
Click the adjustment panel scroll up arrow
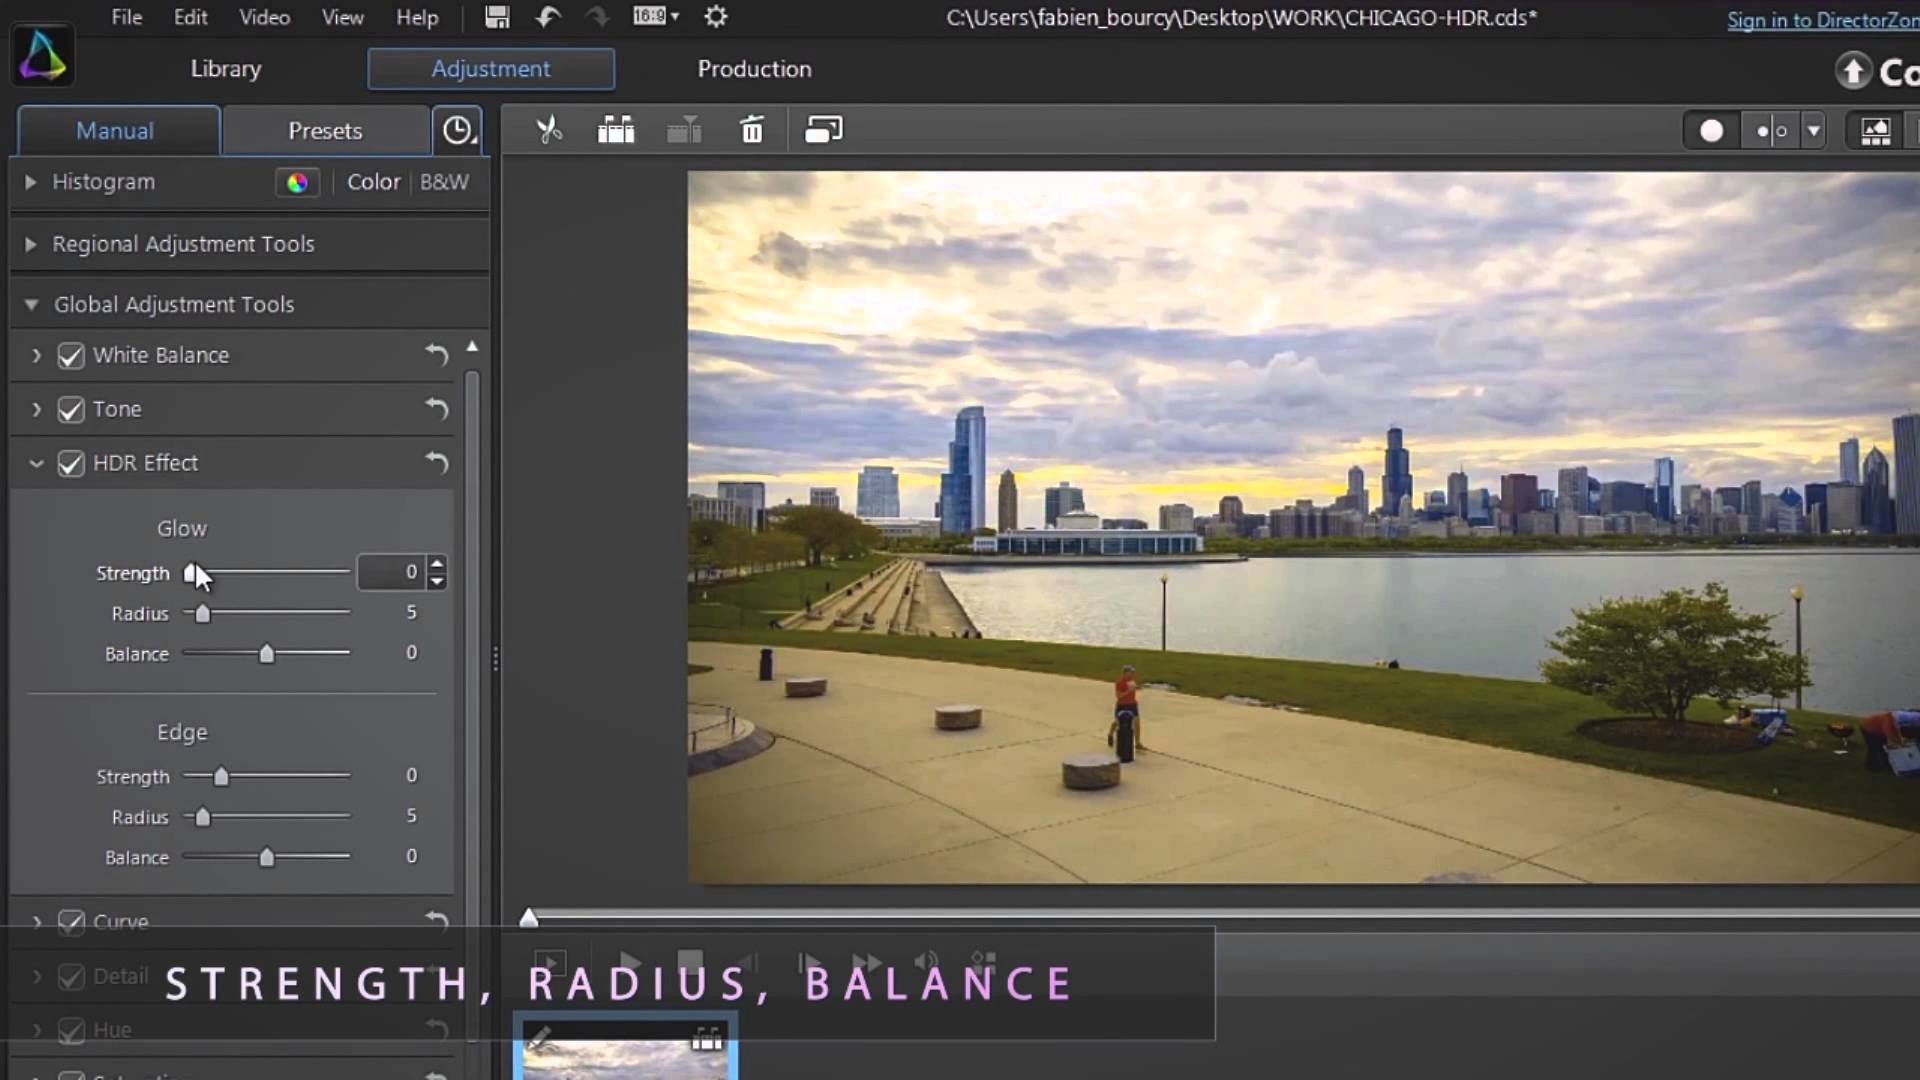pyautogui.click(x=472, y=347)
